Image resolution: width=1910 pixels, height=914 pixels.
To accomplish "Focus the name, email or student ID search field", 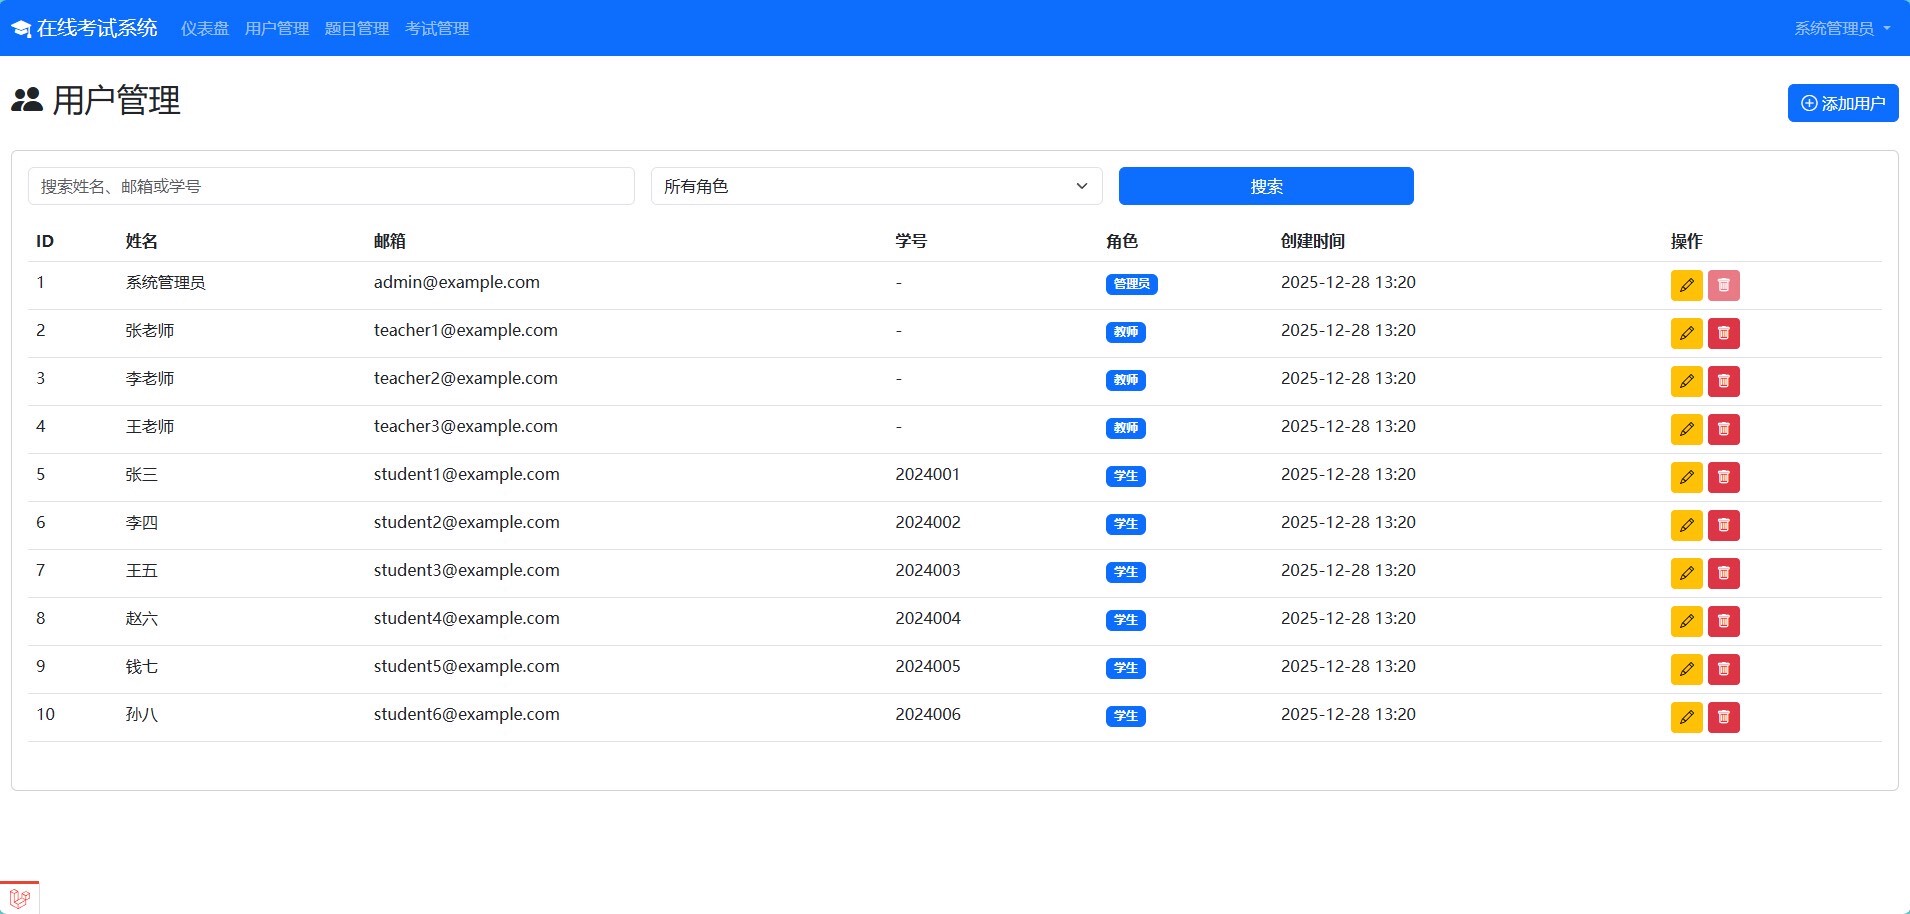I will tap(331, 186).
